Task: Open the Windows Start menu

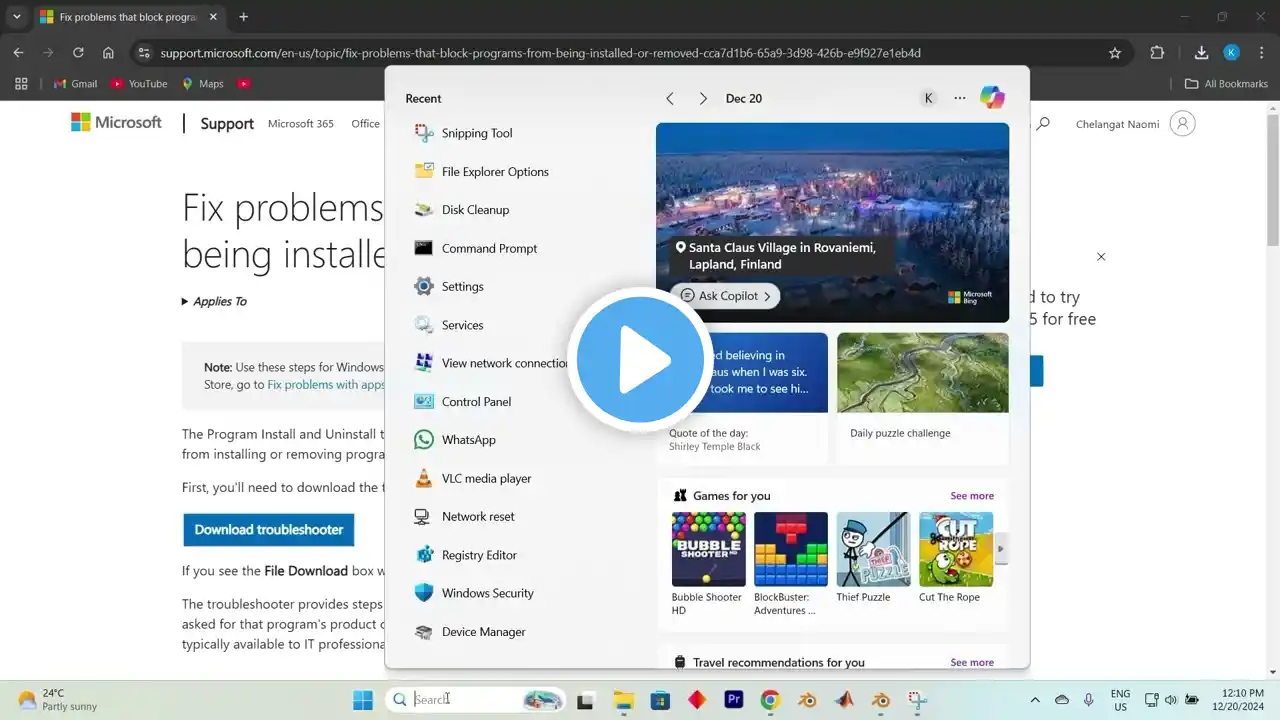Action: (362, 700)
